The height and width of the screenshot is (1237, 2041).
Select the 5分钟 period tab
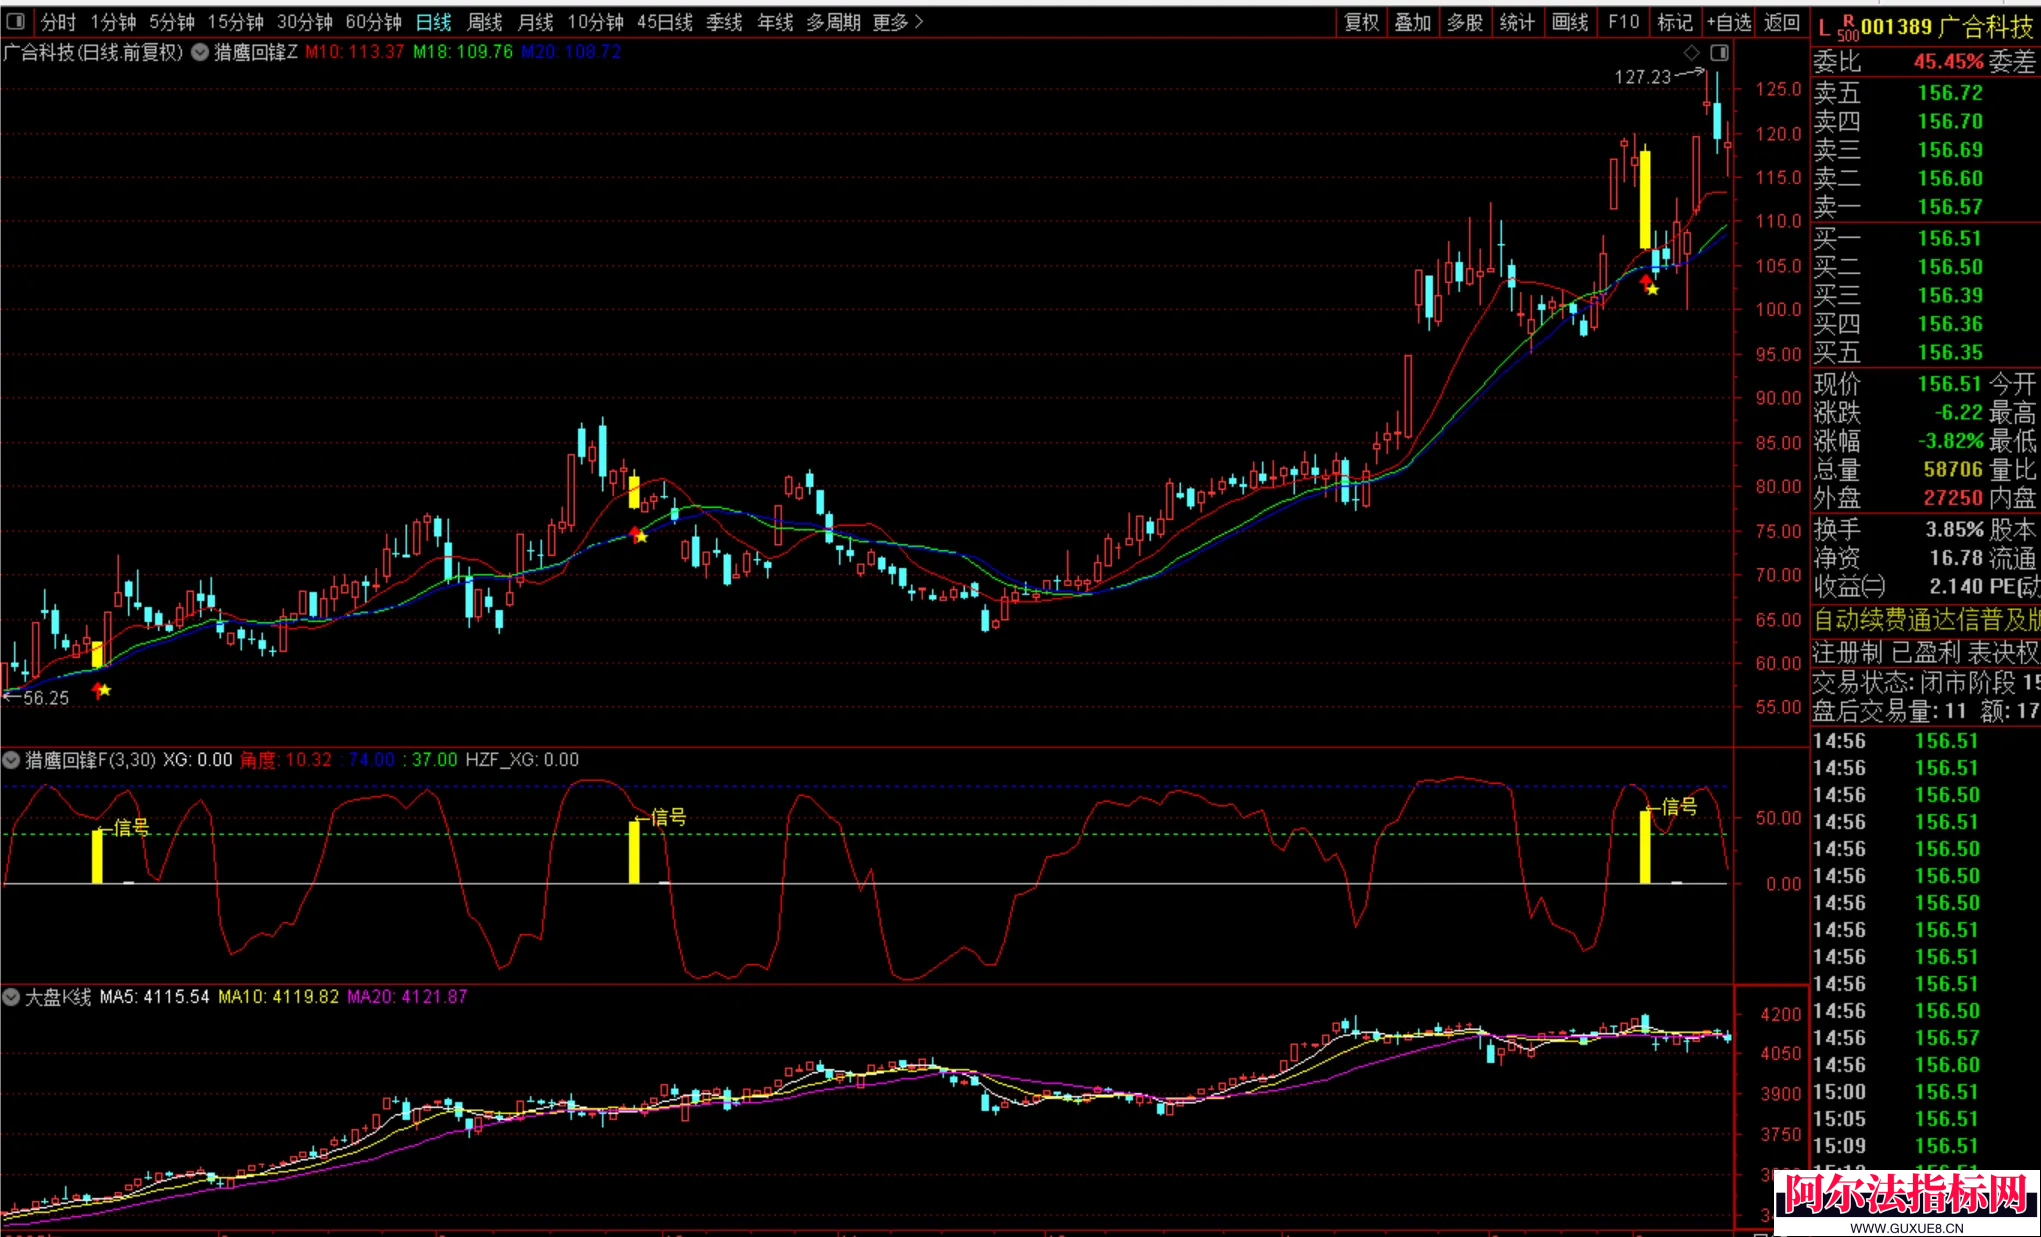coord(172,22)
